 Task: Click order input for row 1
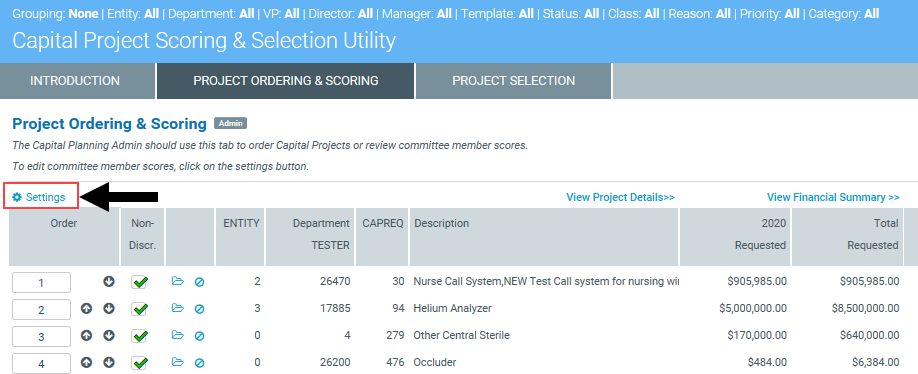pos(41,283)
